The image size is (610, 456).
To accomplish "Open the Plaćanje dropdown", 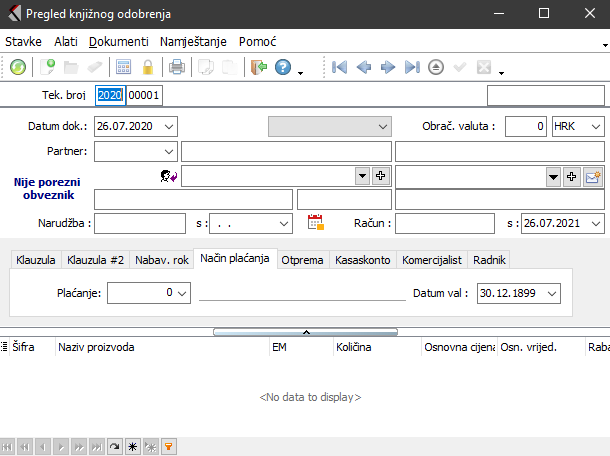I will (181, 293).
